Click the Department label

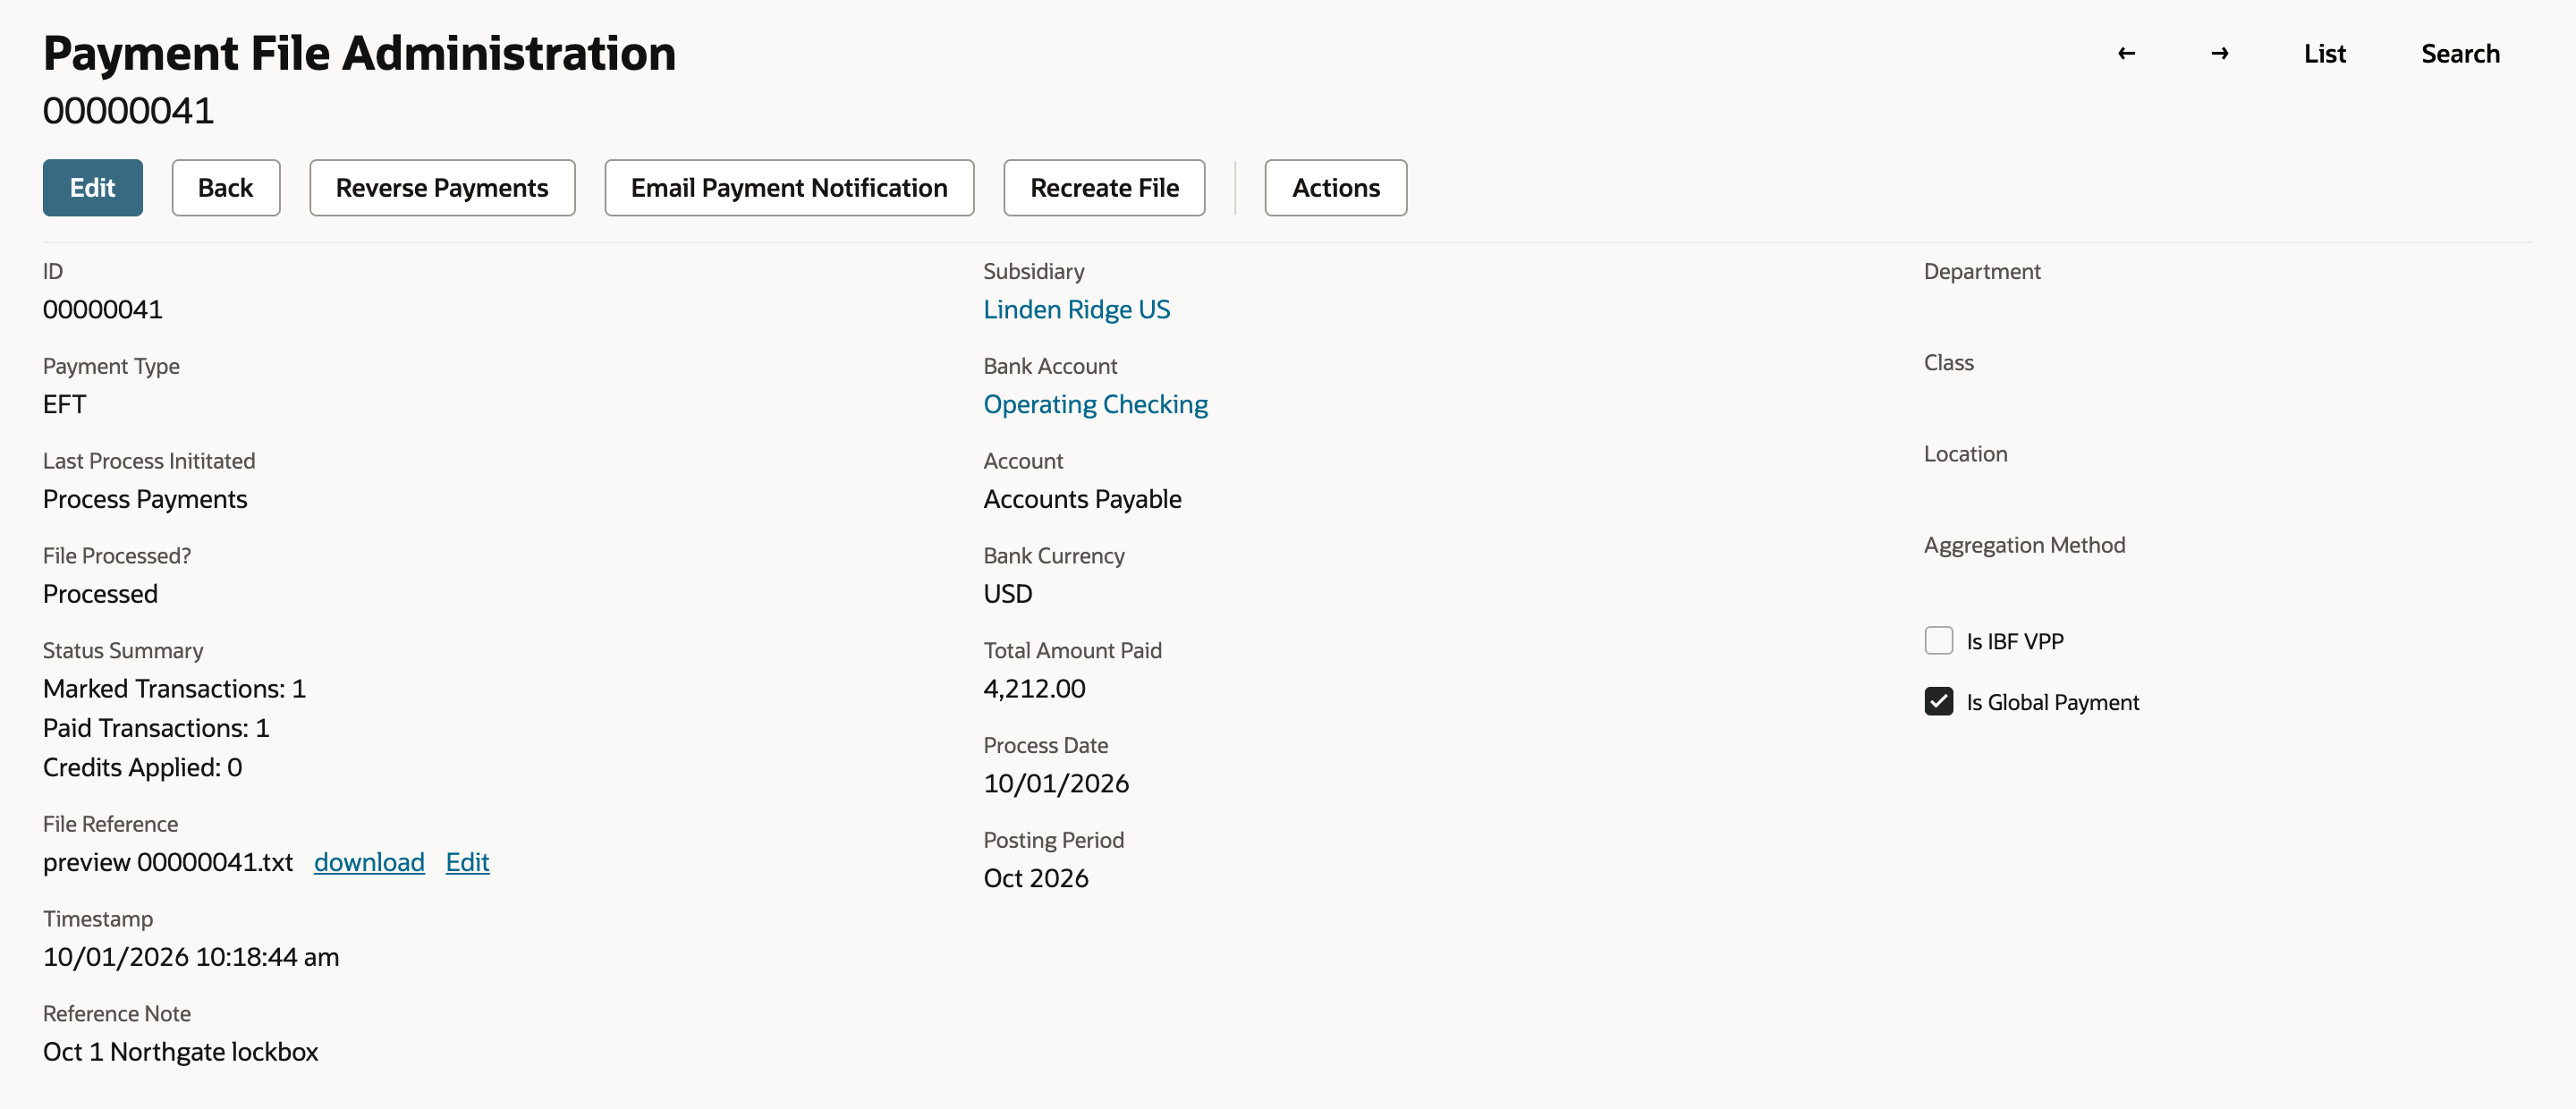pyautogui.click(x=1982, y=271)
